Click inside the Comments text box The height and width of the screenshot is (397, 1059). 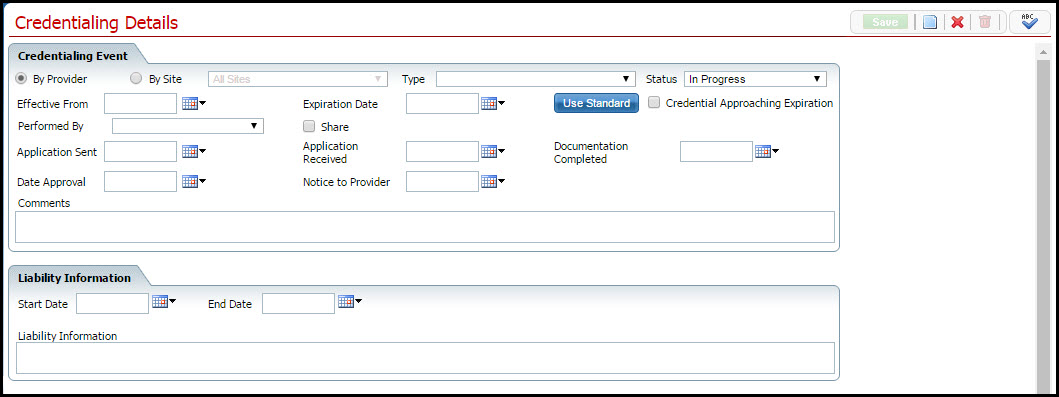pos(425,227)
